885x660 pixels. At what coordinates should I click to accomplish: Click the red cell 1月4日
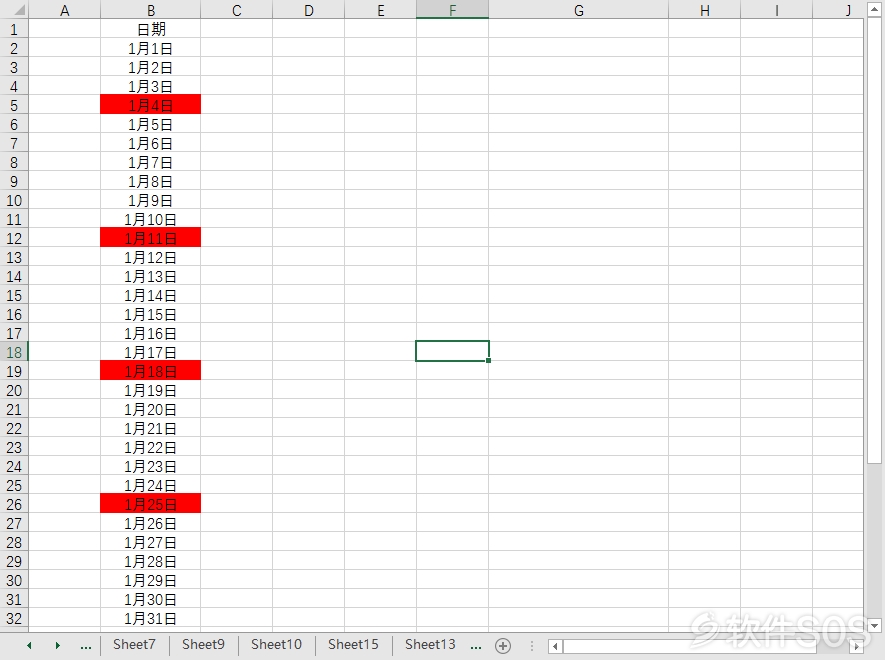coord(151,105)
